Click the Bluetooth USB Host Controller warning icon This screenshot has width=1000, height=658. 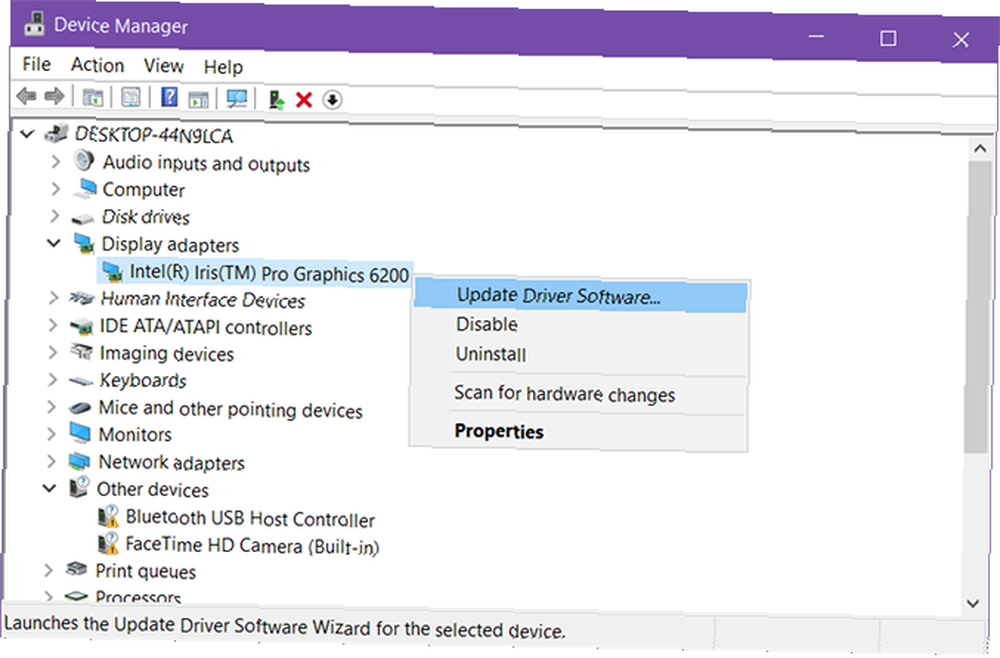(108, 515)
